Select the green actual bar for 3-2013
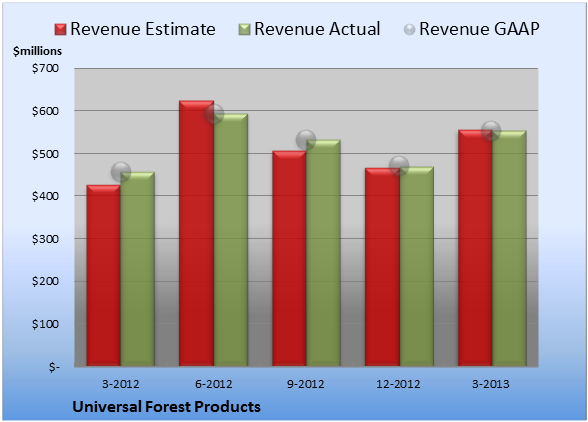 pyautogui.click(x=509, y=248)
